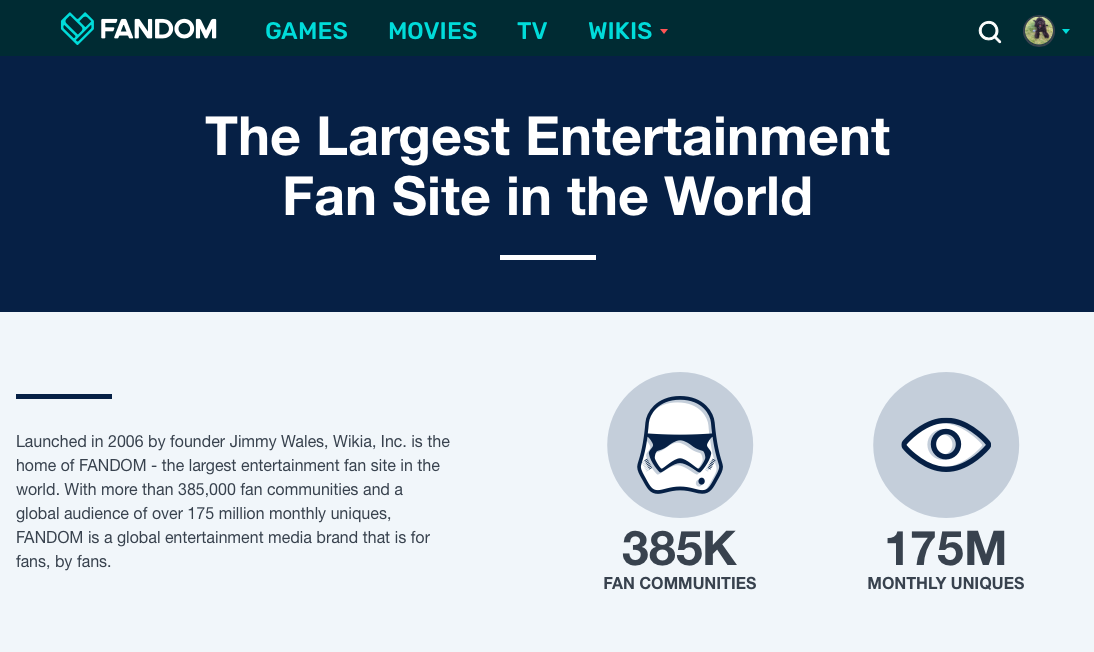This screenshot has height=652, width=1094.
Task: Go to the MOVIES section
Action: [x=433, y=31]
